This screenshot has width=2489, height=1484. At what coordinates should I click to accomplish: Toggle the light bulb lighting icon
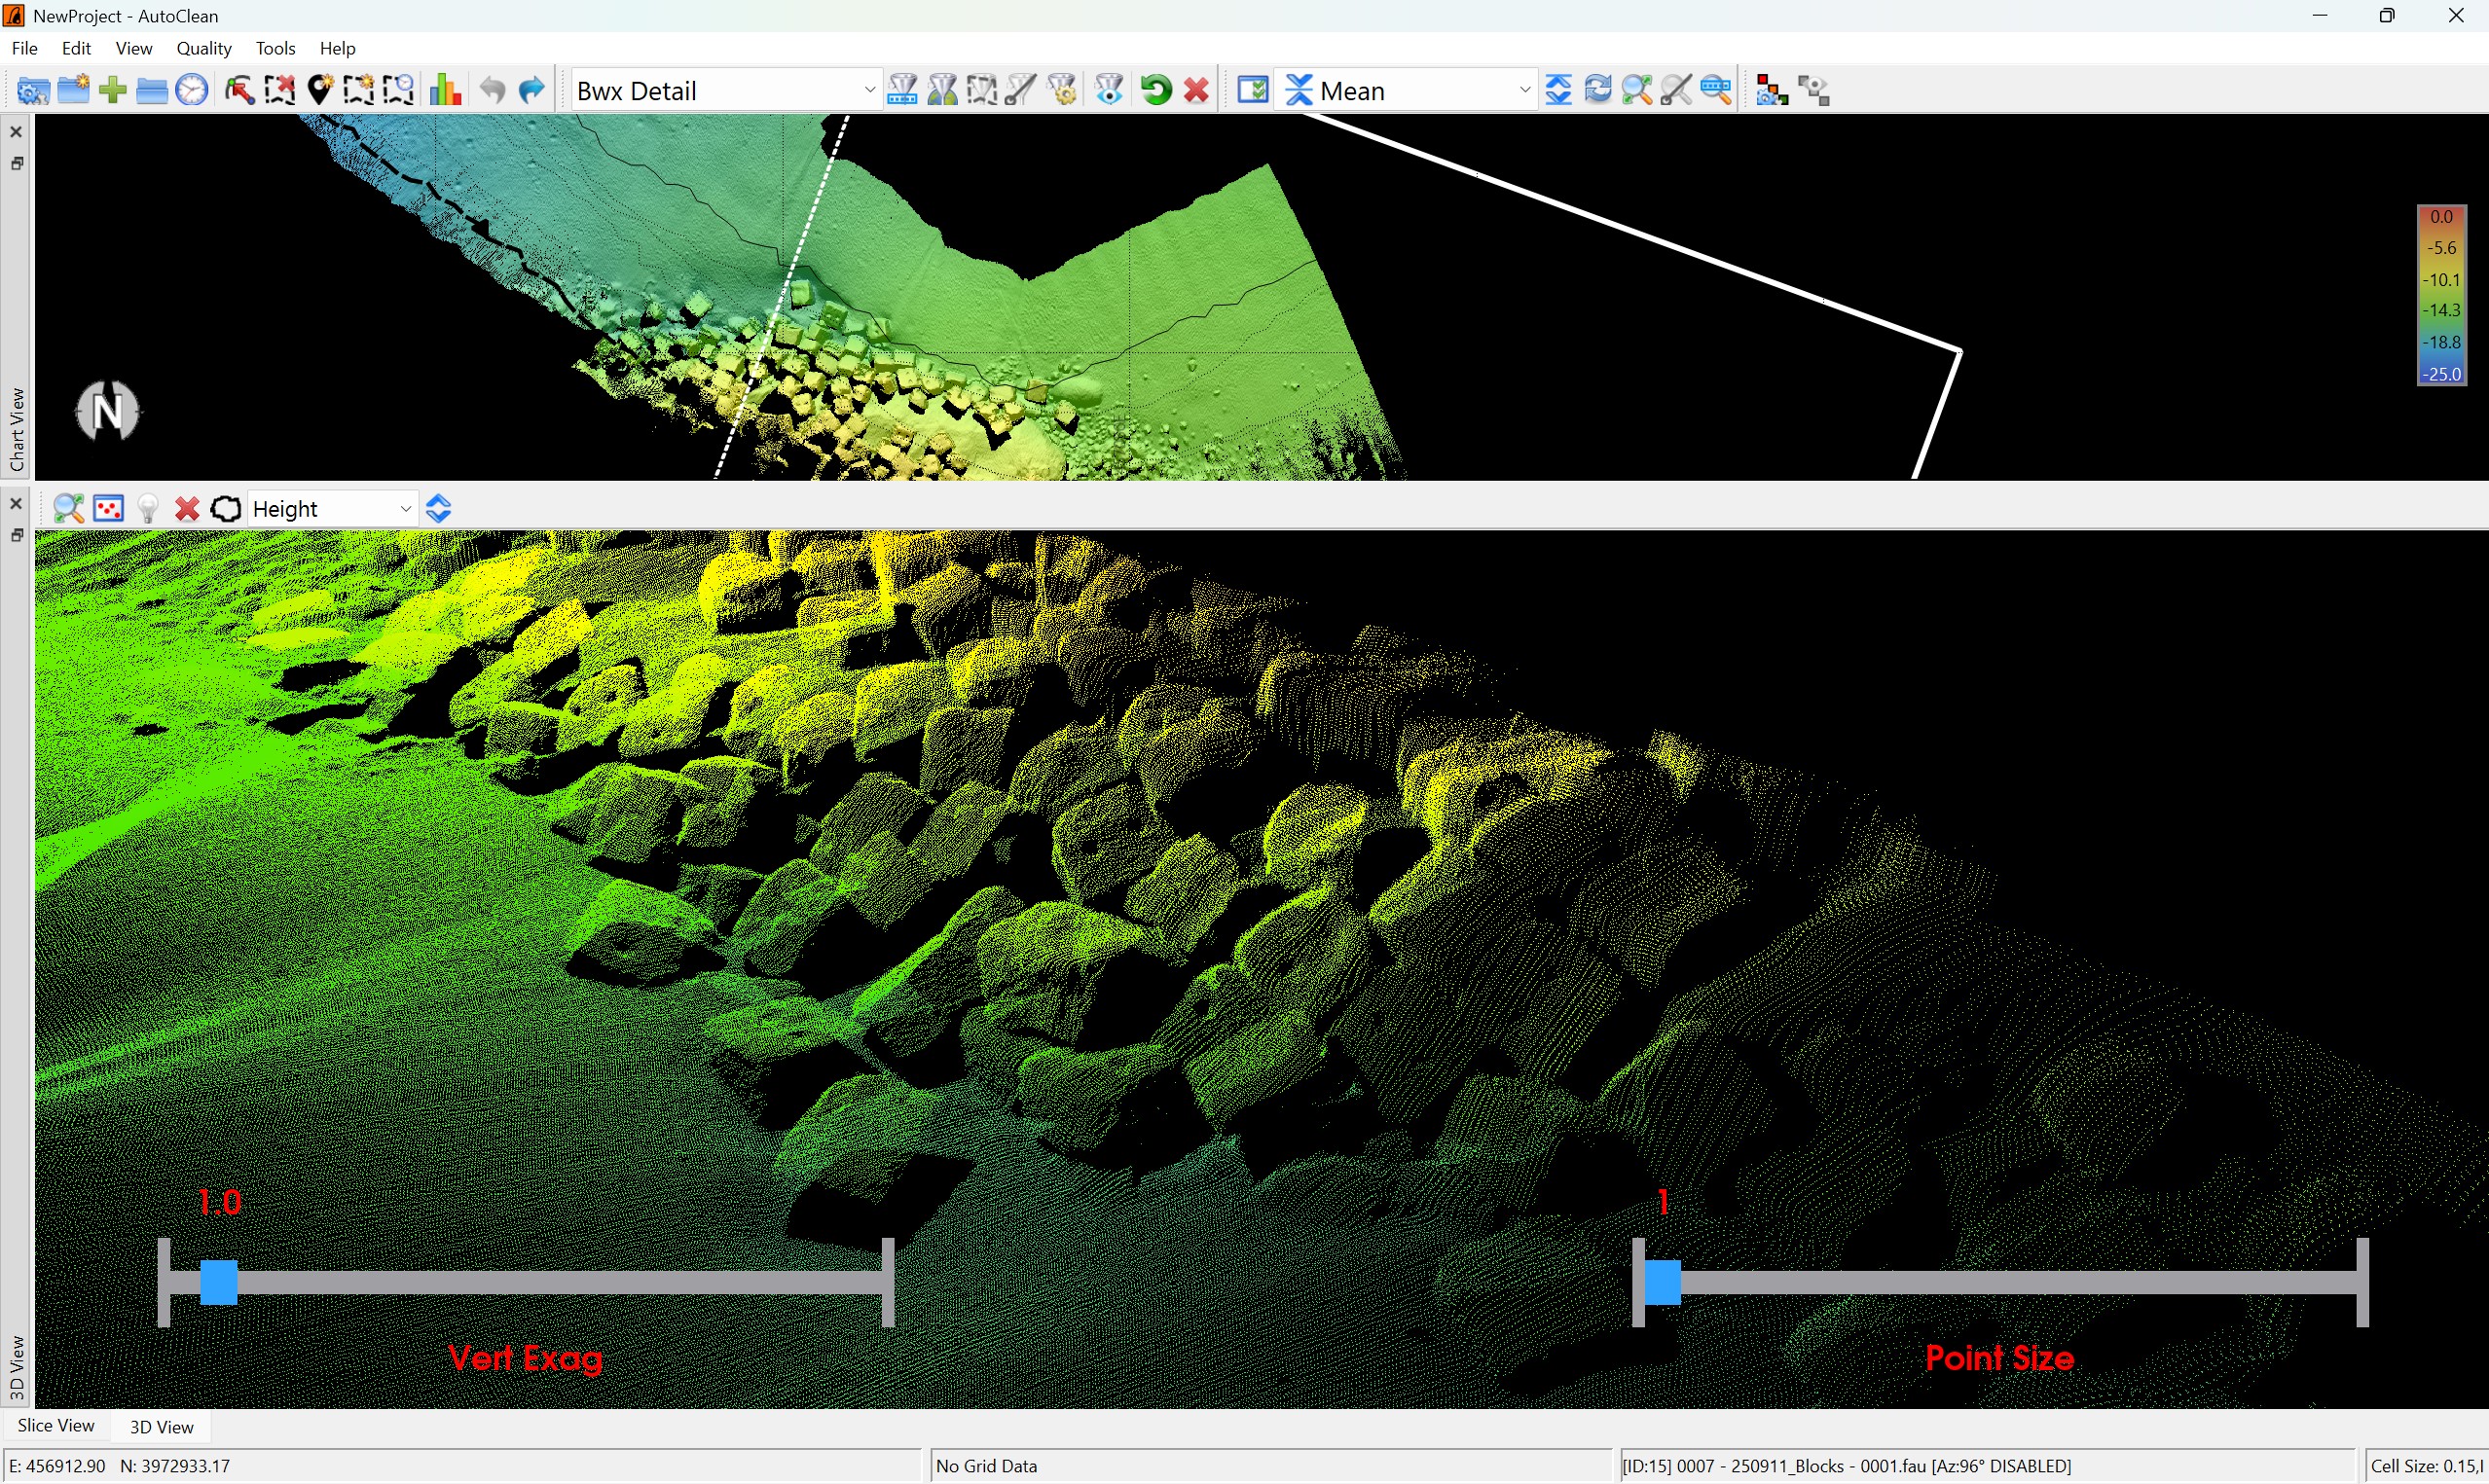(148, 509)
